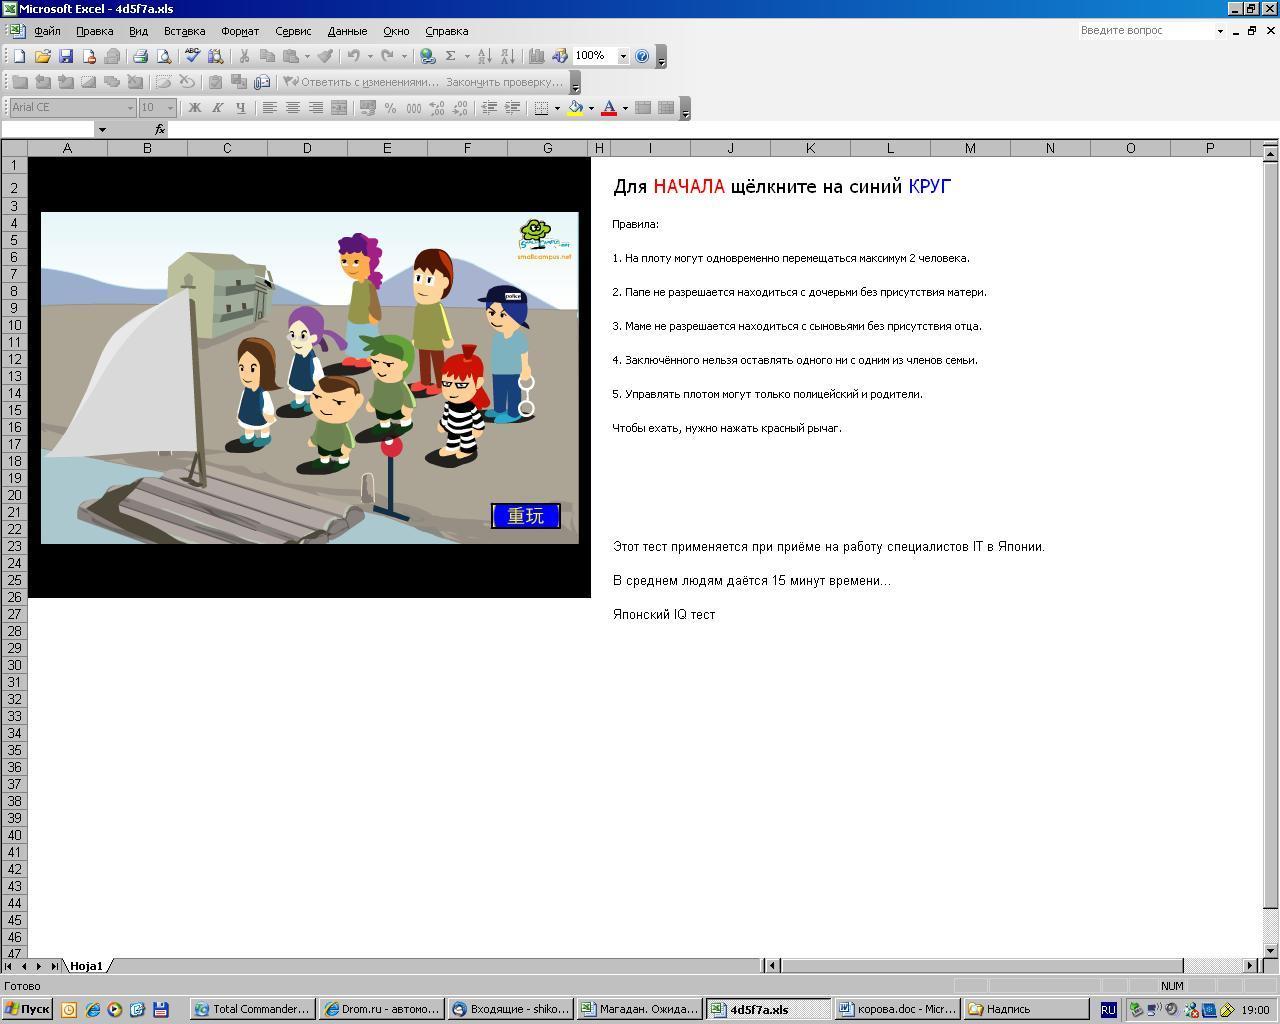This screenshot has height=1024, width=1280.
Task: Toggle underline formatting (Ч)
Action: pos(240,108)
